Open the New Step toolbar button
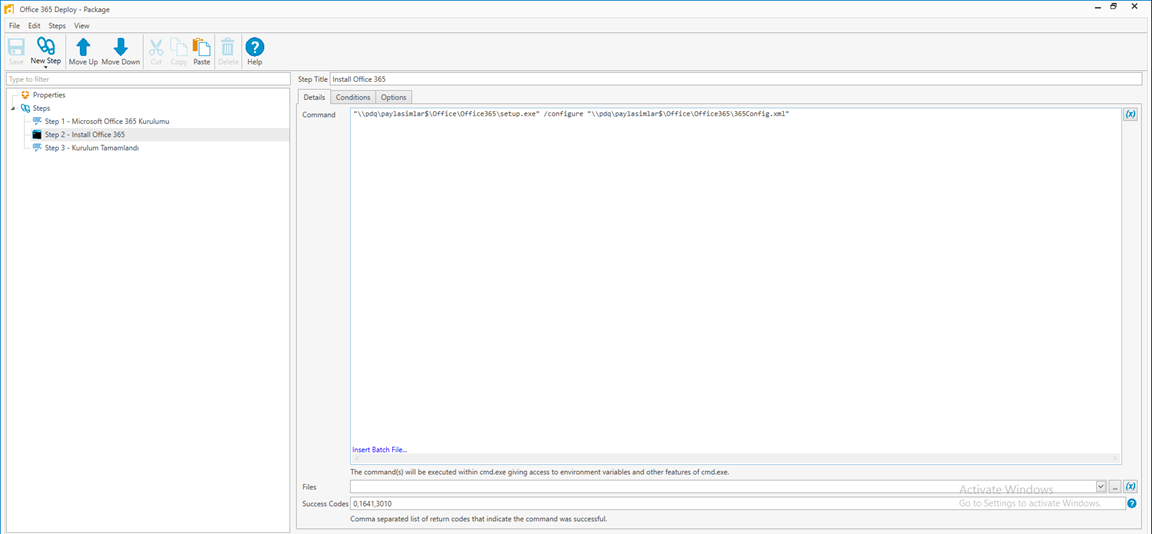 pyautogui.click(x=46, y=51)
